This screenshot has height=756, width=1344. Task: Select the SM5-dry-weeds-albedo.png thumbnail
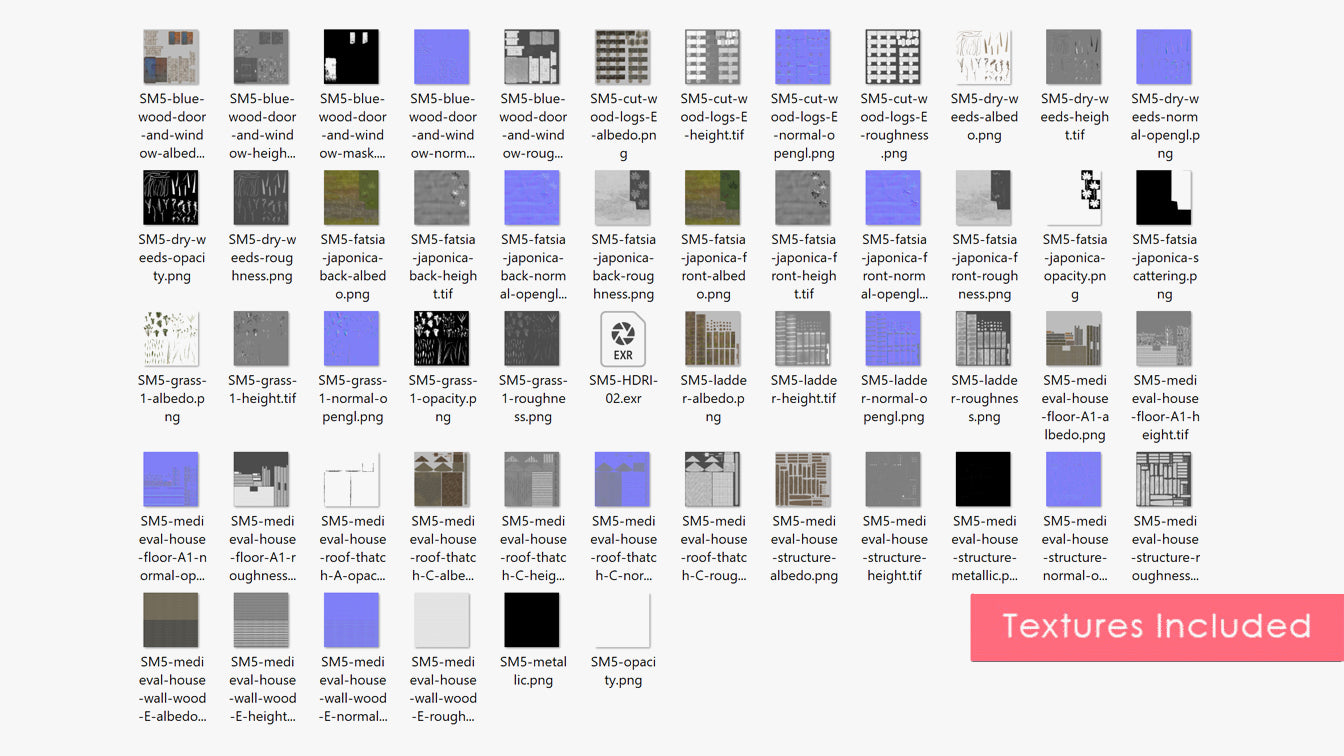point(984,57)
